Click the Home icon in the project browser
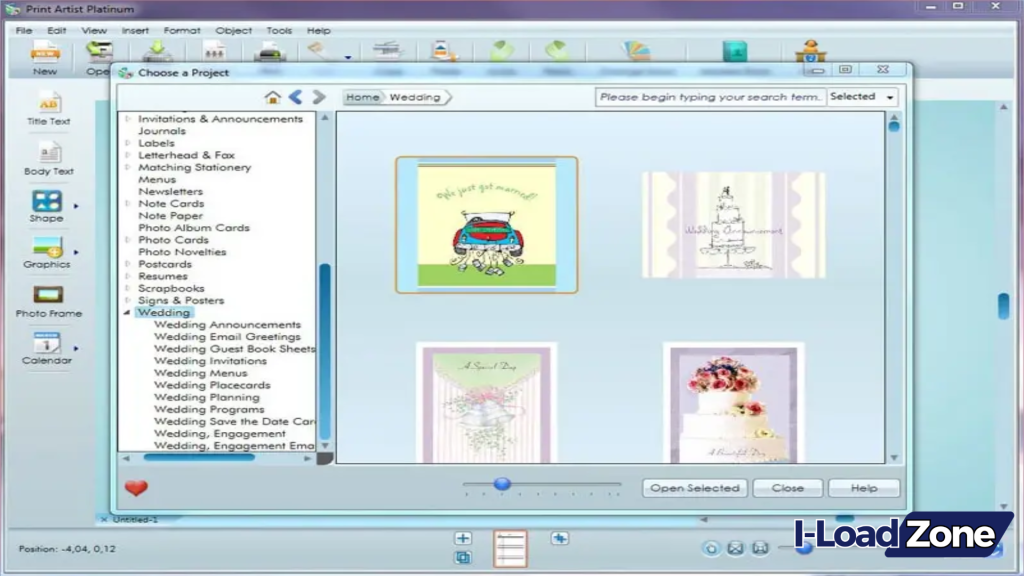 270,97
